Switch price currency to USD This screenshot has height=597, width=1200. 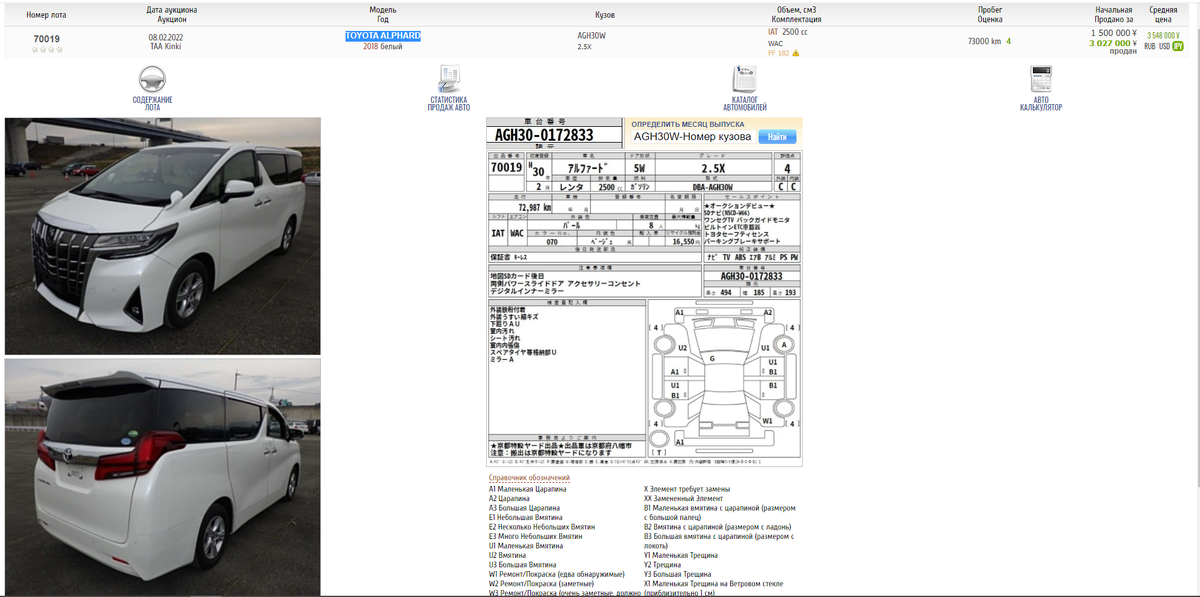tap(1164, 46)
